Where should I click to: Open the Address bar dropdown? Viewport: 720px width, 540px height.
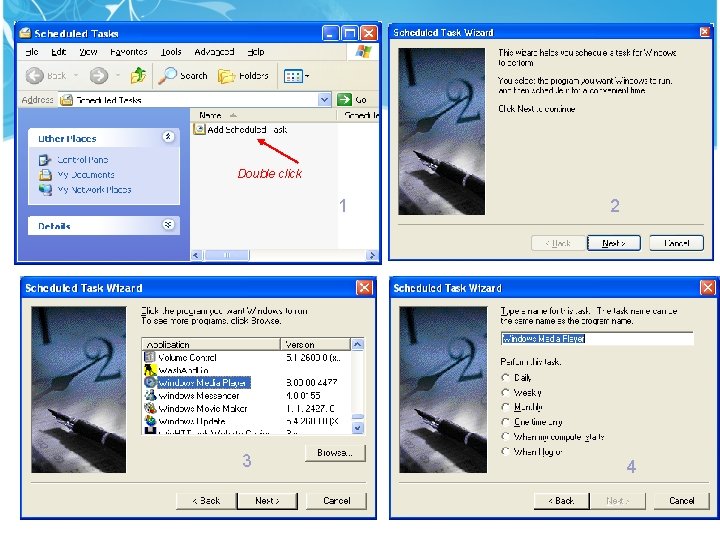click(x=324, y=100)
